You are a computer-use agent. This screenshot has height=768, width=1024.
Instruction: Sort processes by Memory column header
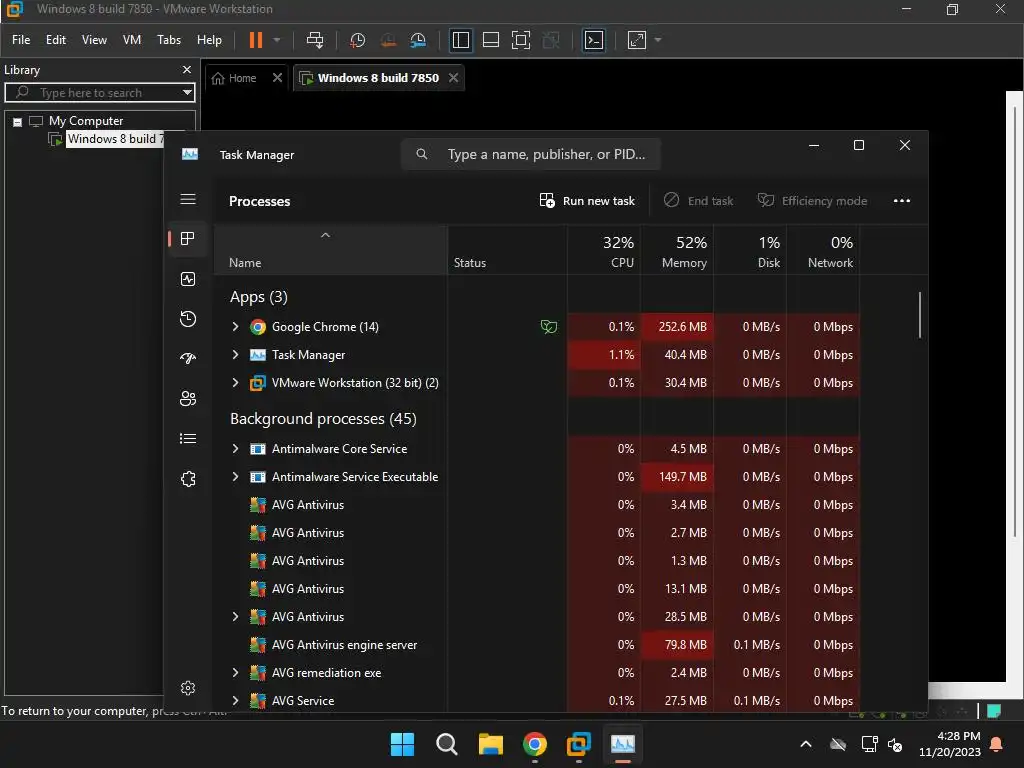coord(677,251)
